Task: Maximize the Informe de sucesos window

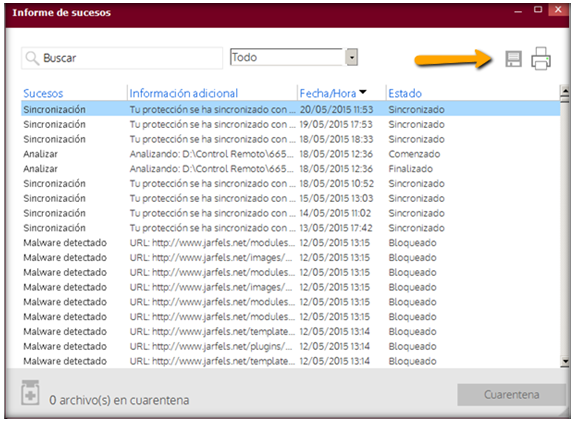Action: 538,10
